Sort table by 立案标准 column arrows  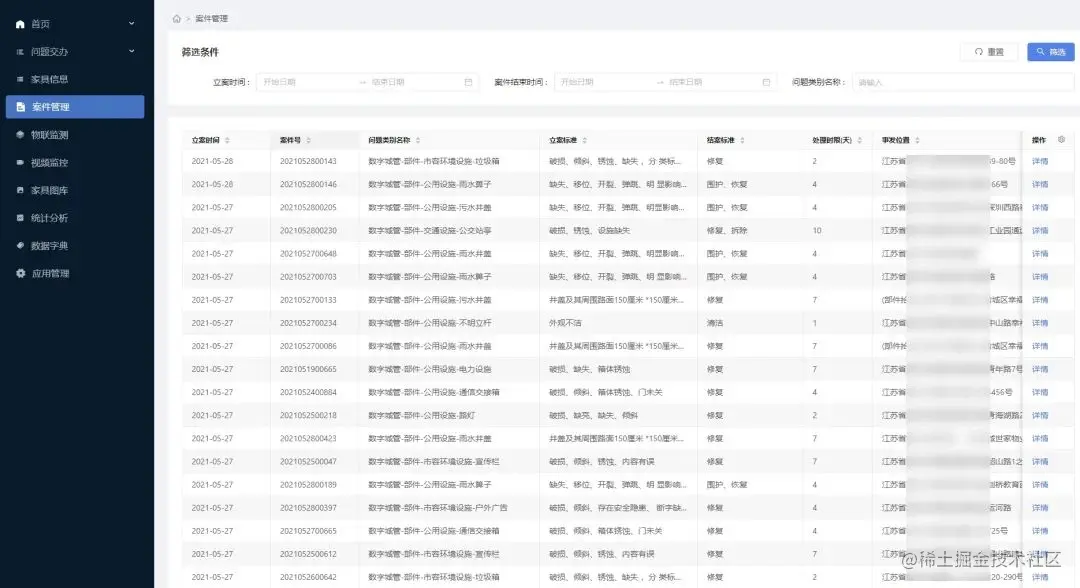[x=585, y=140]
